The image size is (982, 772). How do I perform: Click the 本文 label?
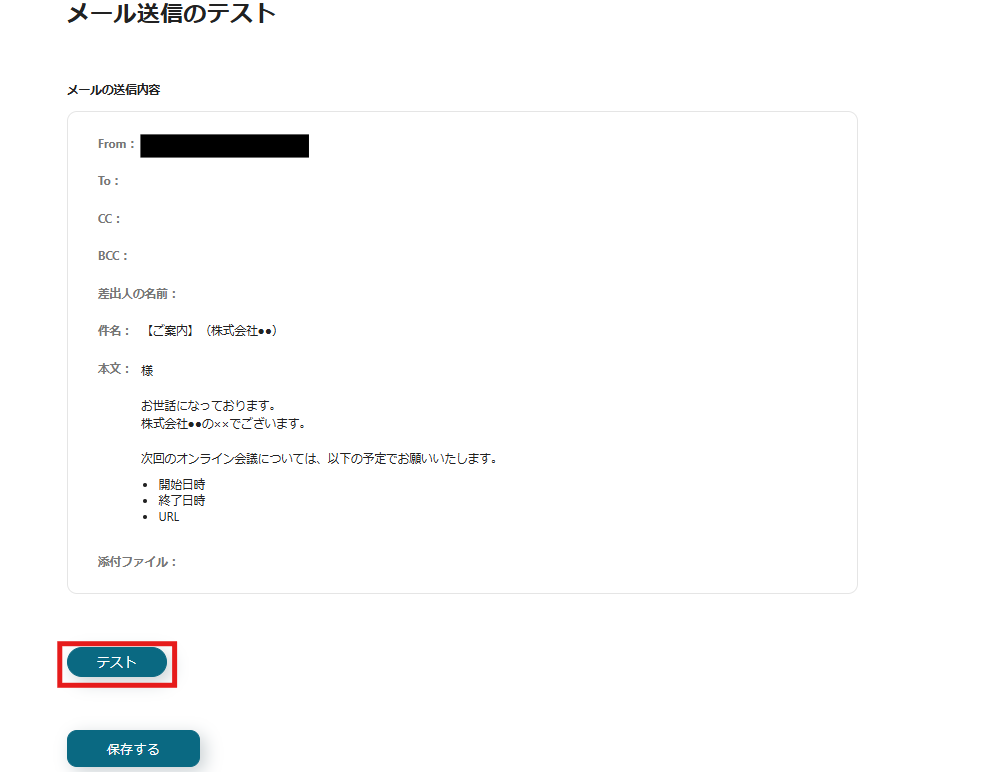[114, 369]
